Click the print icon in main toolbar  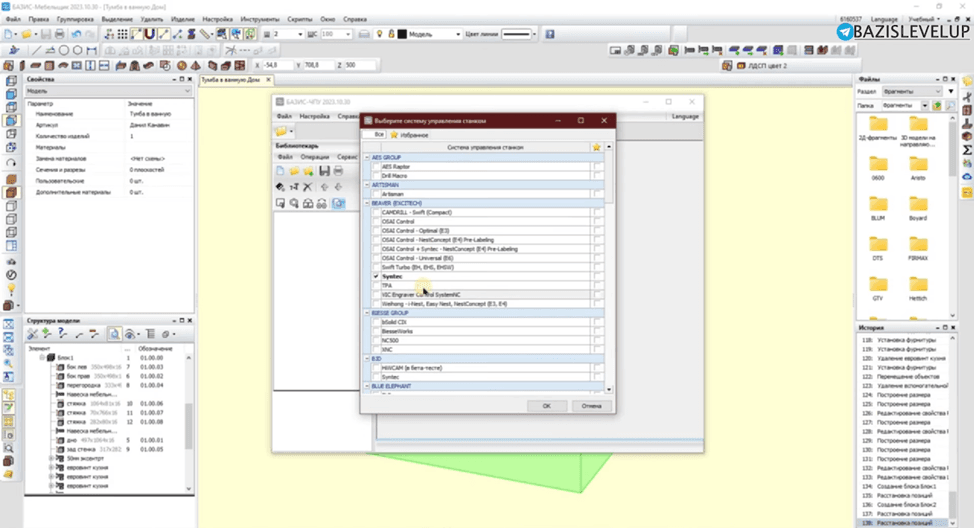[60, 34]
